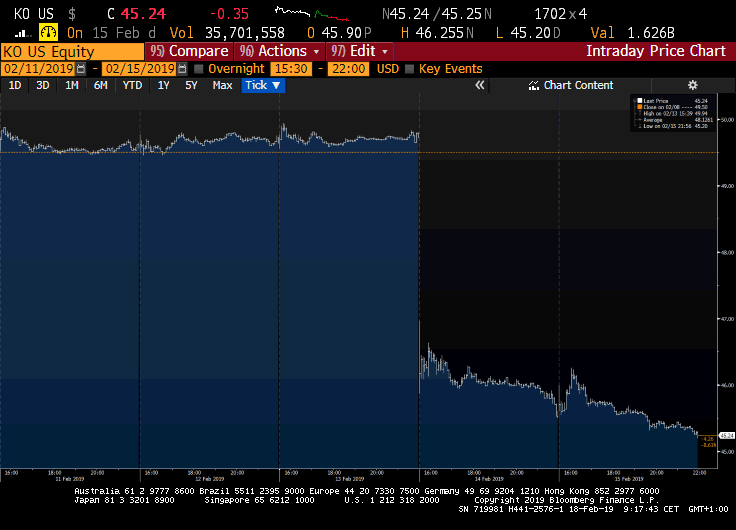
Task: Select the Max range tab
Action: (x=222, y=85)
